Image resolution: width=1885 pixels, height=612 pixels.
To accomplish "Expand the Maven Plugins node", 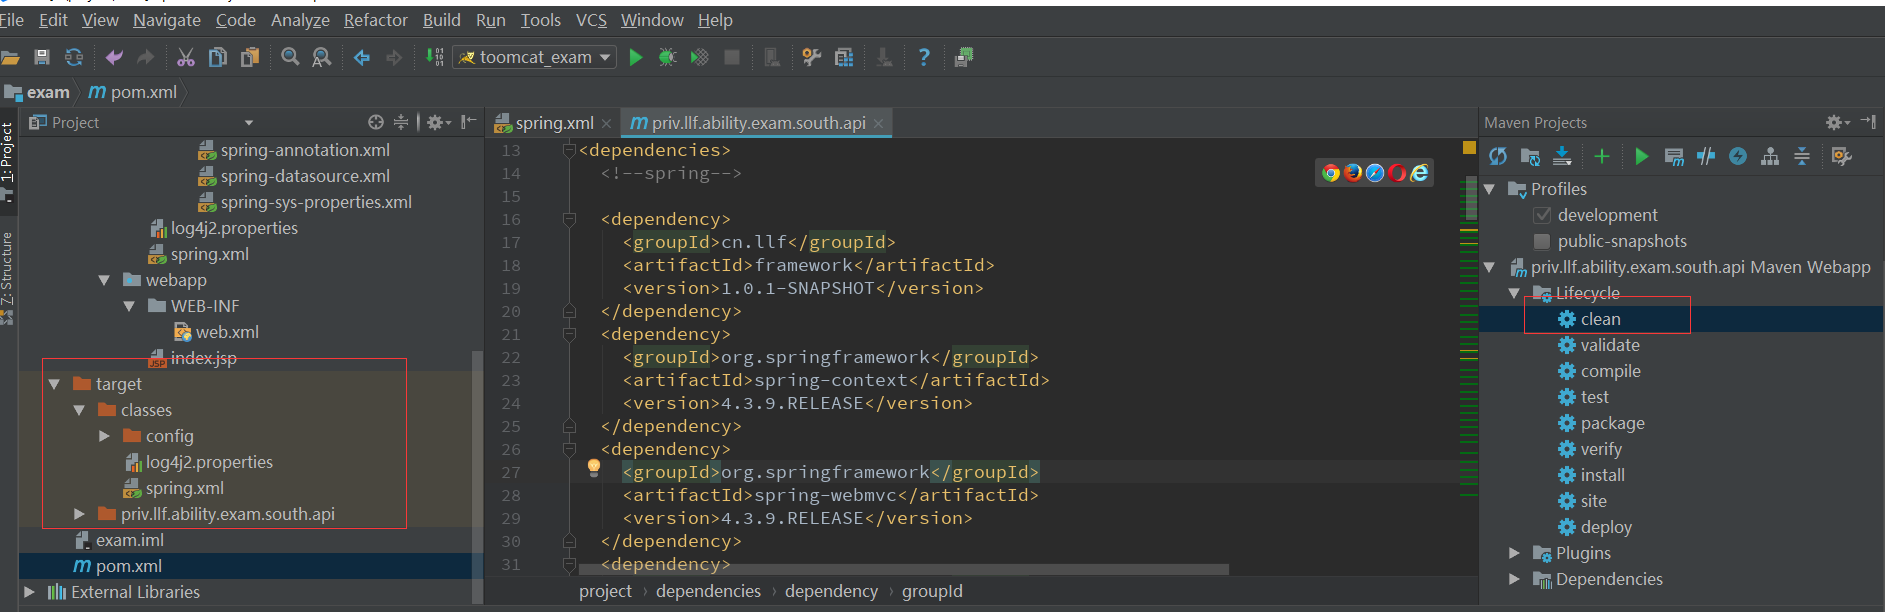I will [1514, 553].
